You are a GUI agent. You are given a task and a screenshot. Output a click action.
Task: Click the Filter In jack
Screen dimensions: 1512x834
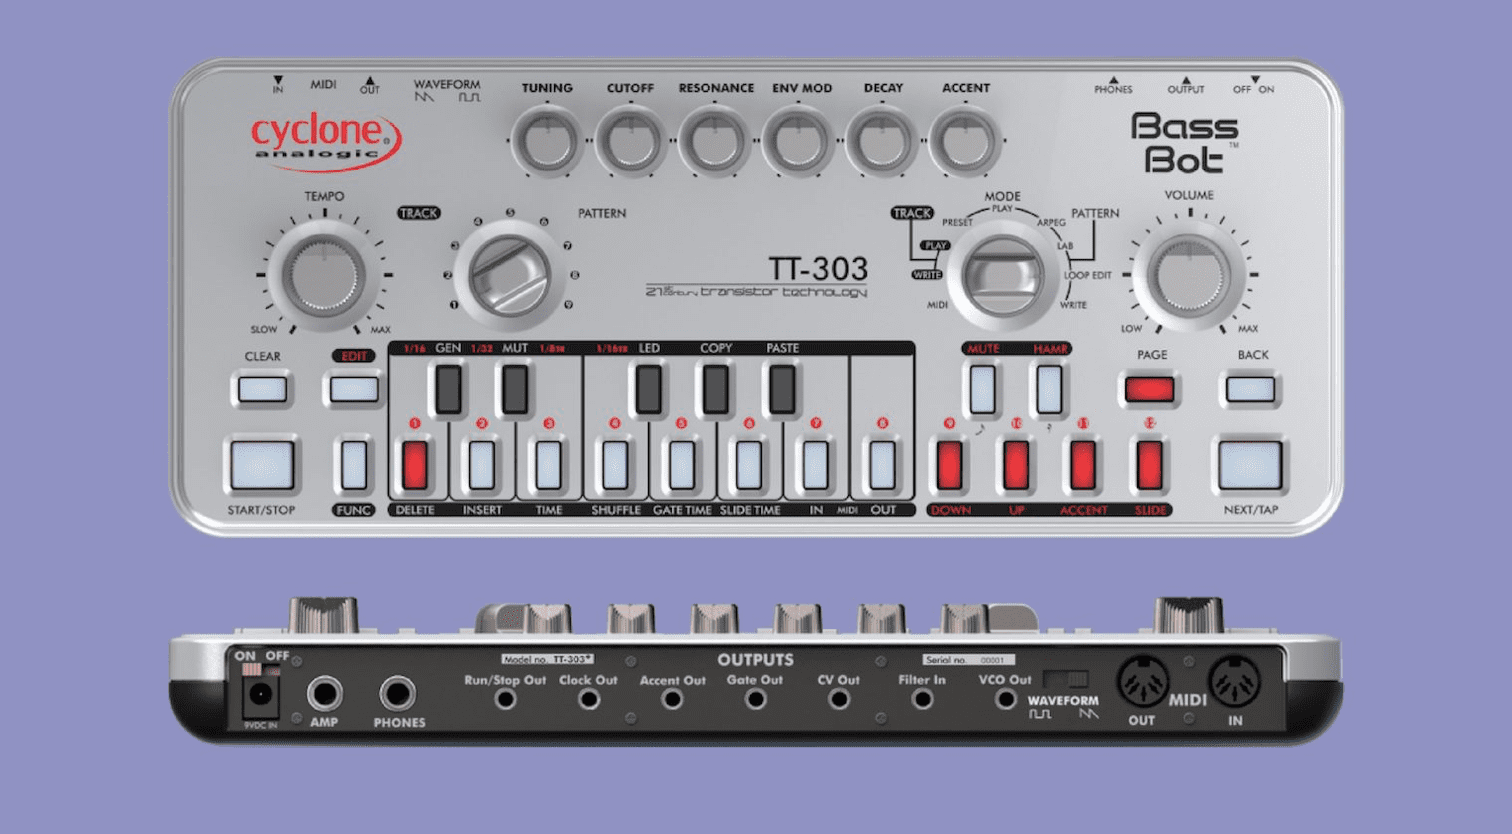click(923, 699)
